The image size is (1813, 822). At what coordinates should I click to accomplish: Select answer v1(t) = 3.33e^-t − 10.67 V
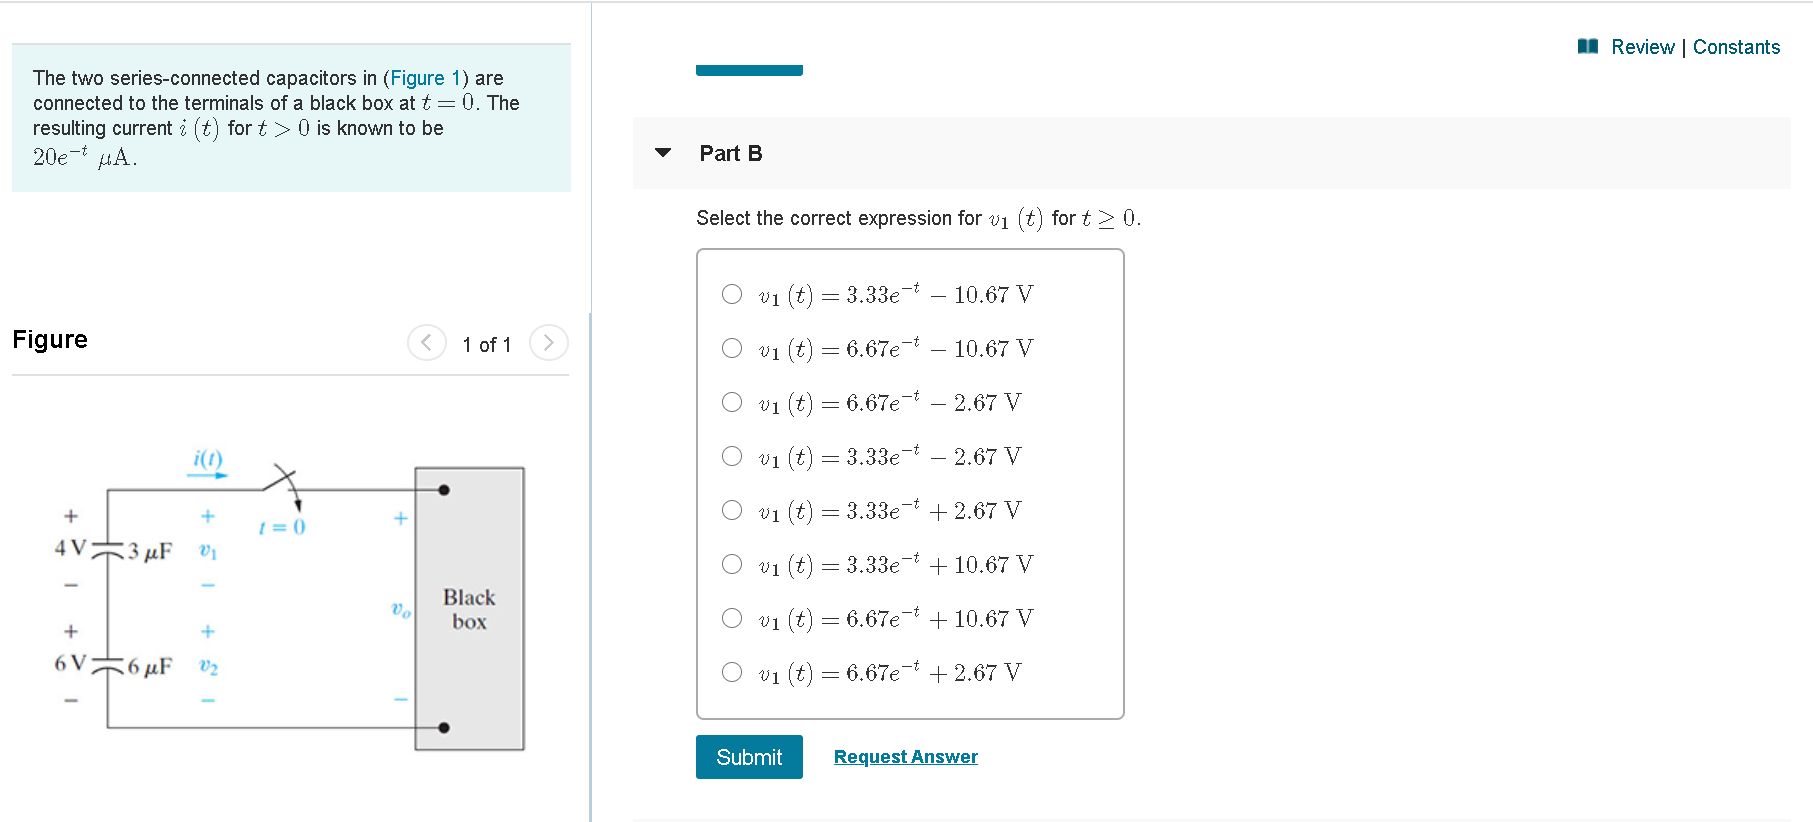tap(732, 294)
